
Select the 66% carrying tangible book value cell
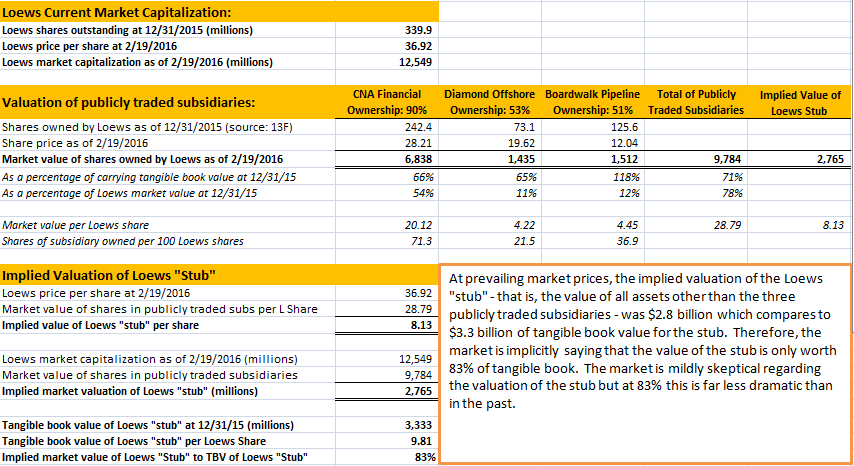pos(423,177)
